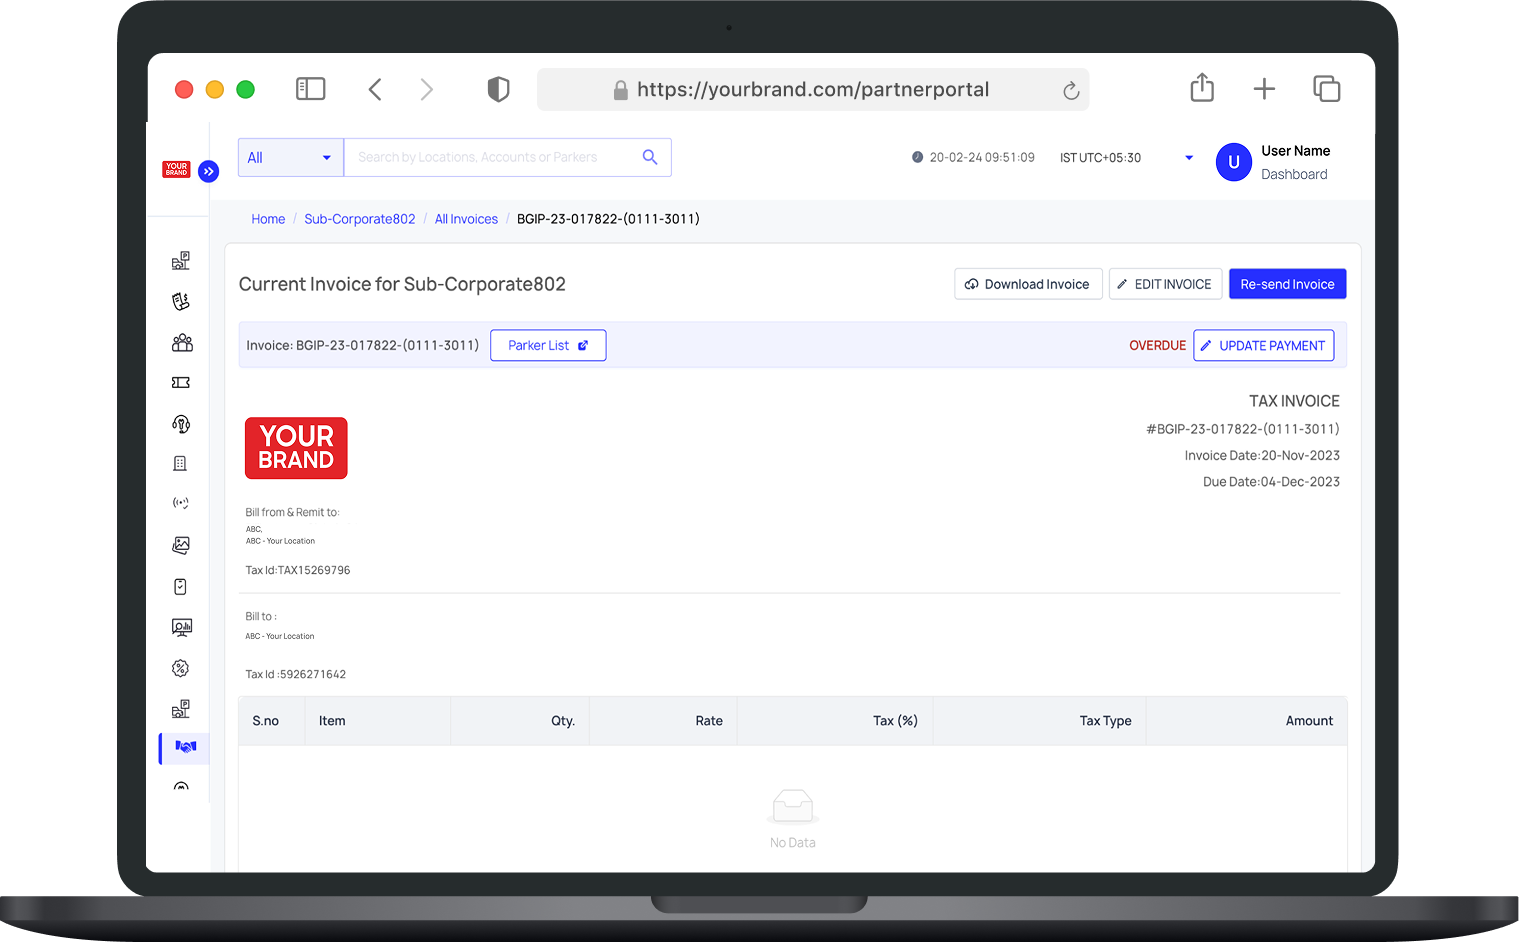Open the All filter dropdown

(x=291, y=157)
